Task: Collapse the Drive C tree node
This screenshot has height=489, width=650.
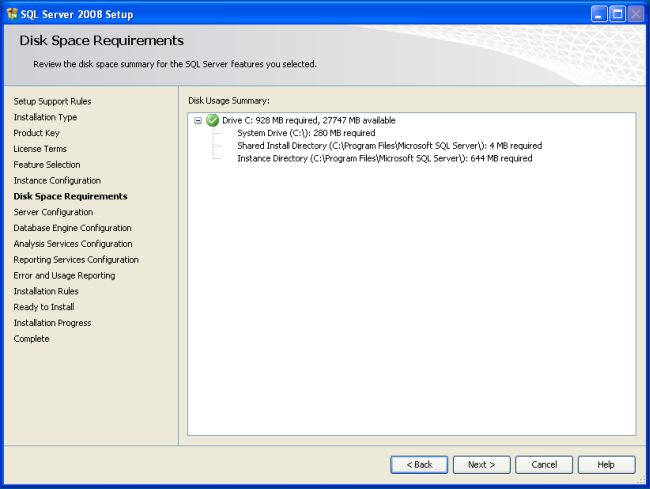Action: (x=198, y=121)
